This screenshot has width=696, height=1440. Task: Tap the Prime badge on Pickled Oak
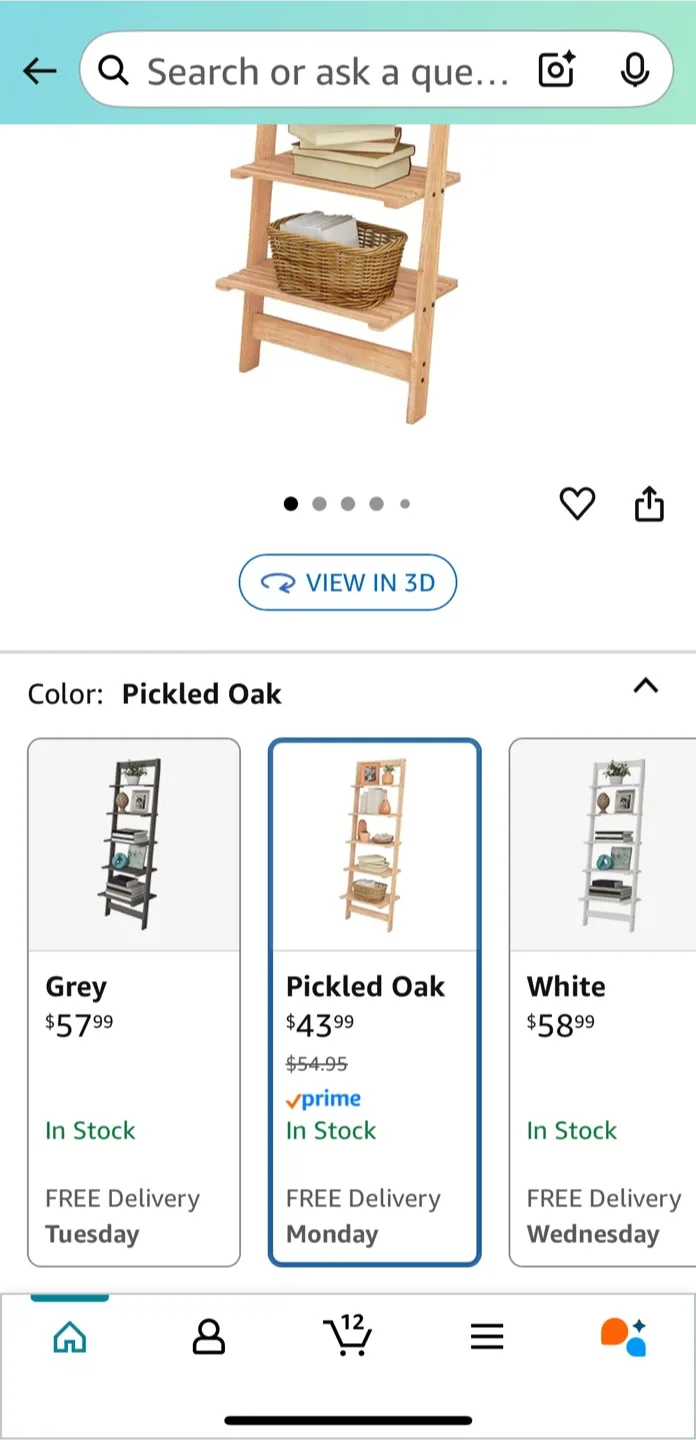[x=323, y=1099]
